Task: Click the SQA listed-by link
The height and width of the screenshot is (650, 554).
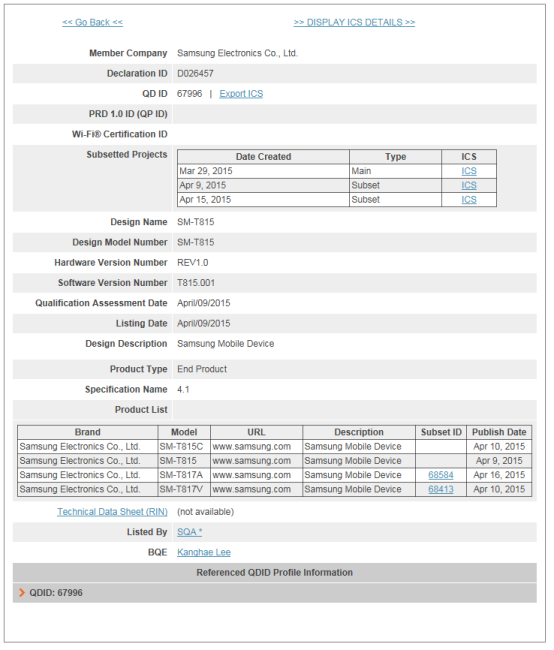Action: (190, 532)
